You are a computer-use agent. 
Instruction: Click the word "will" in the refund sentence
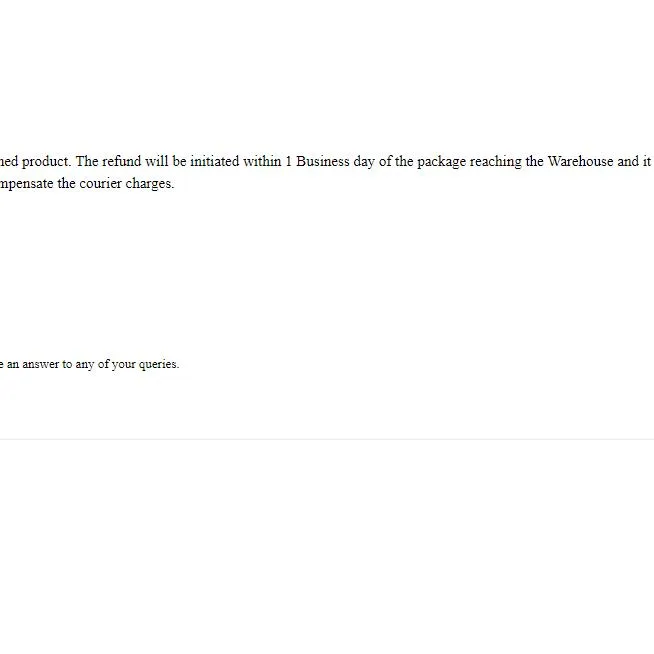pyautogui.click(x=156, y=161)
